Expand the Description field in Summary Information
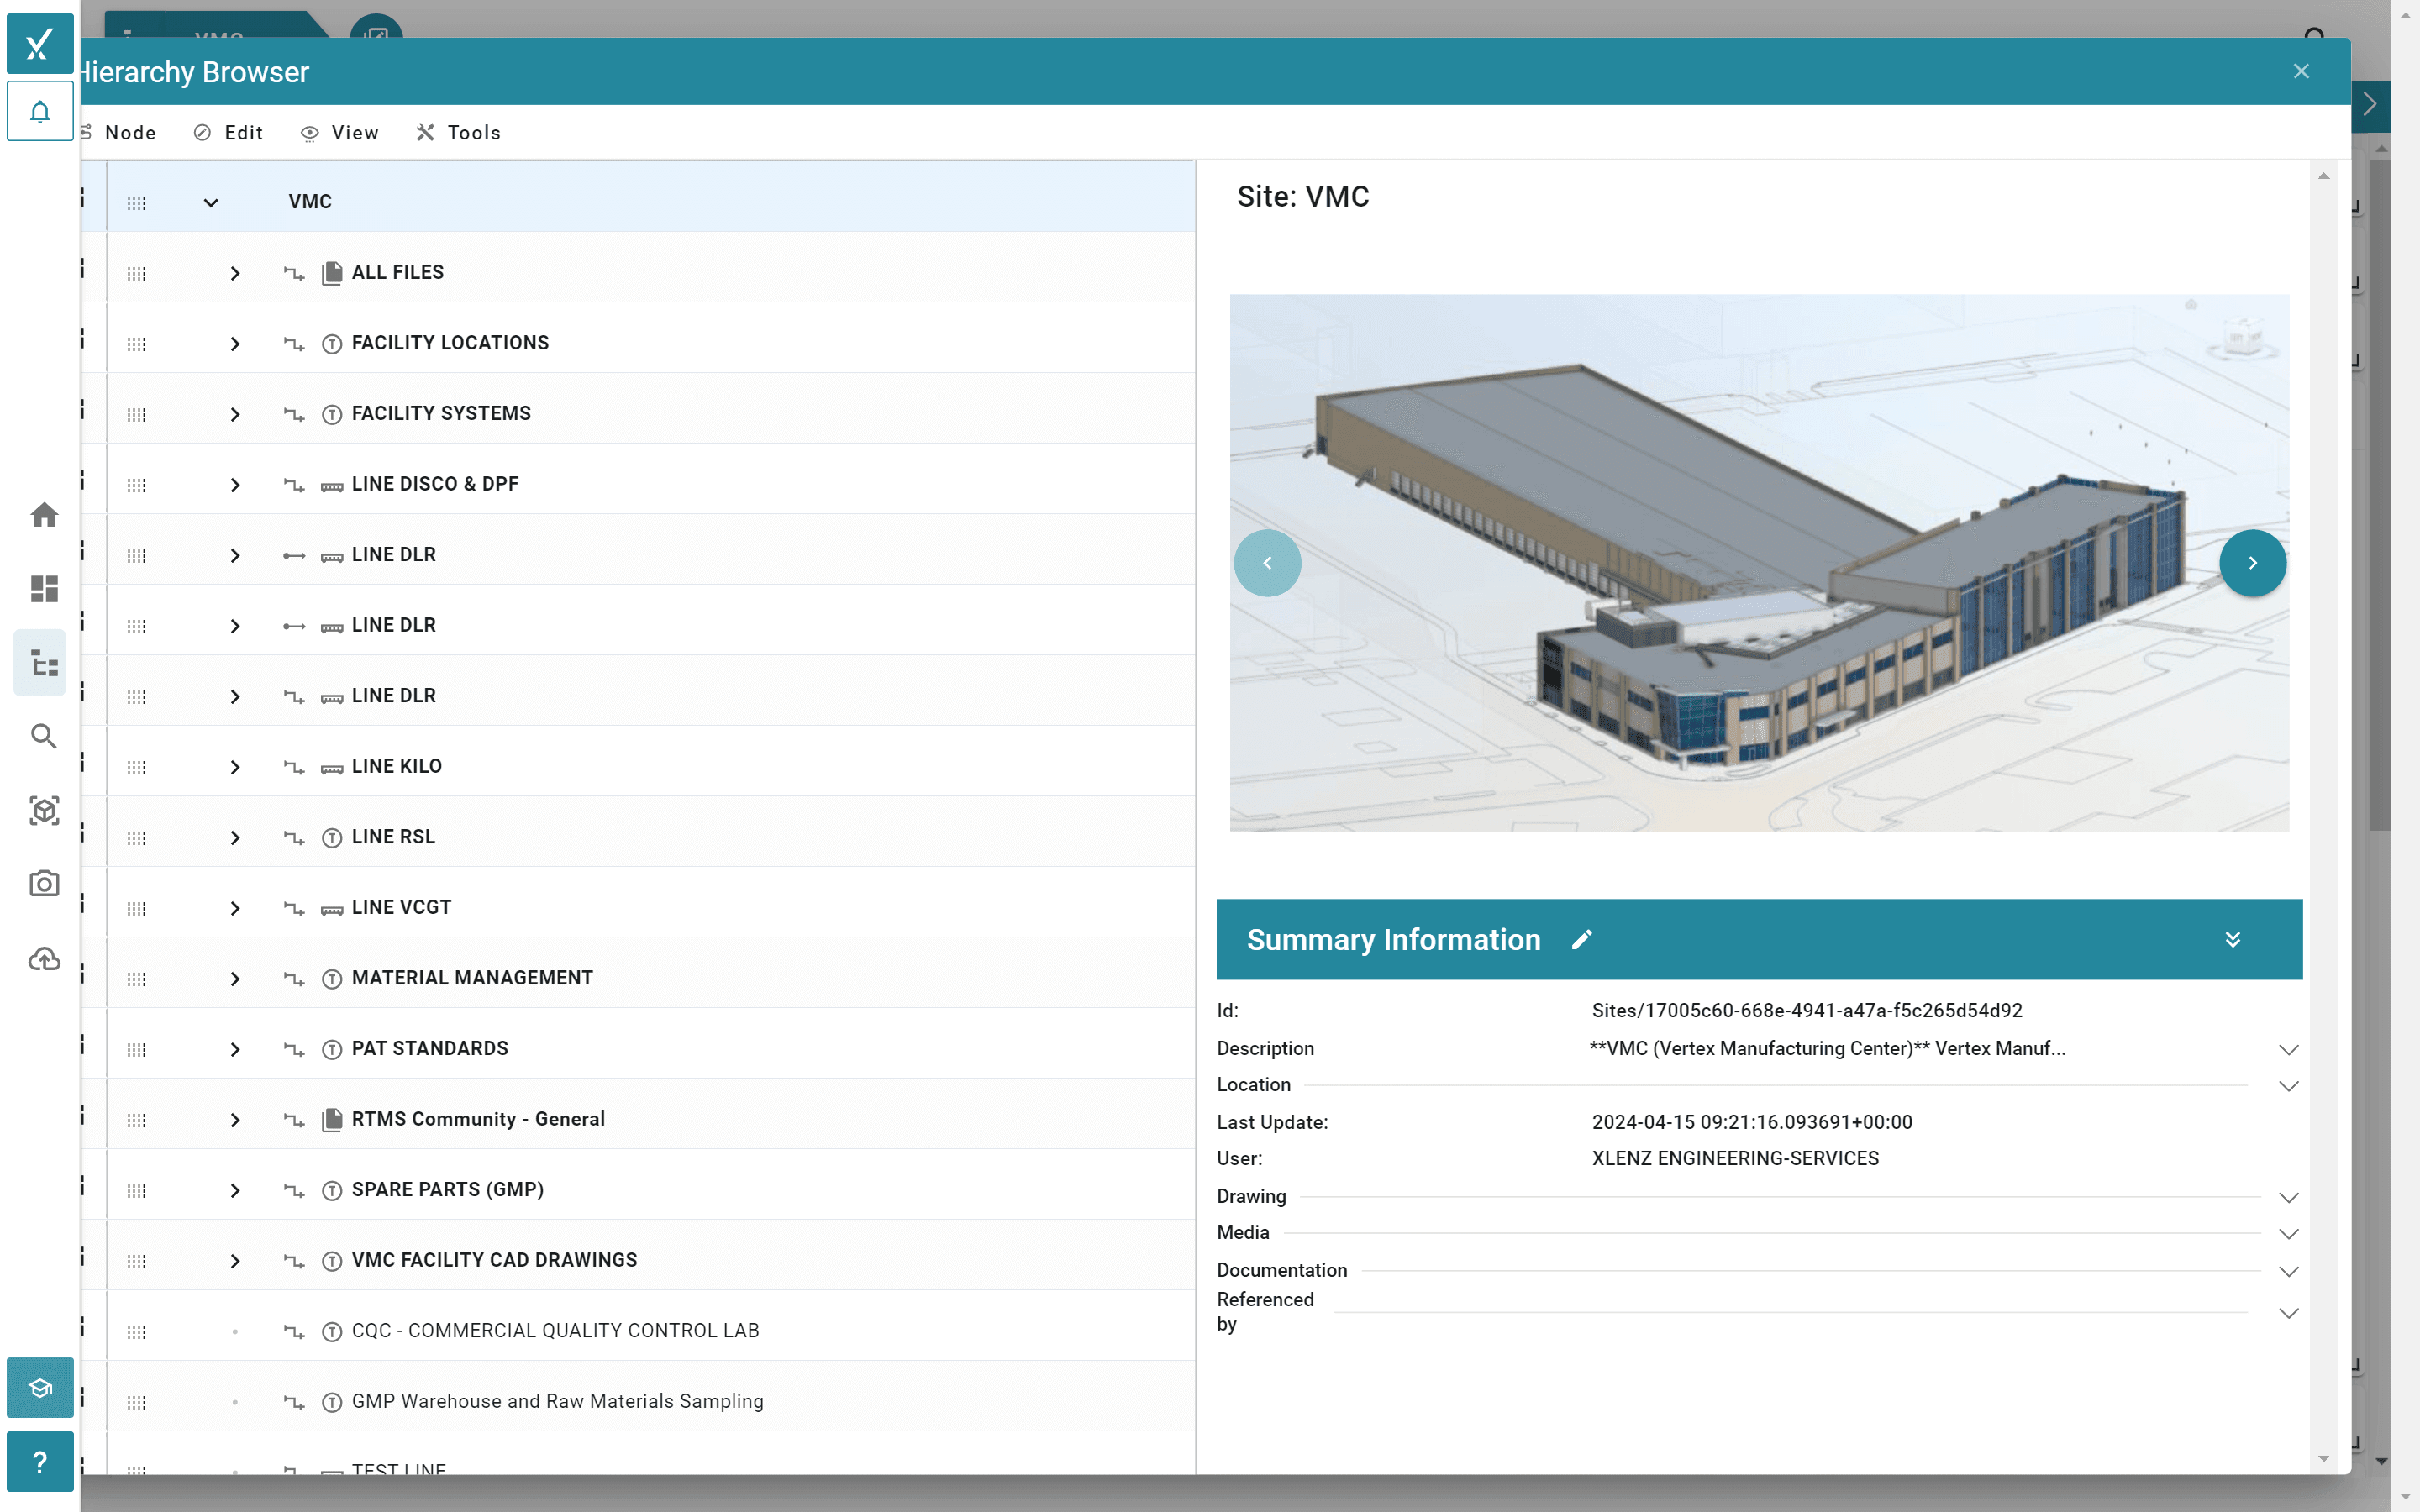The width and height of the screenshot is (2420, 1512). tap(2288, 1049)
